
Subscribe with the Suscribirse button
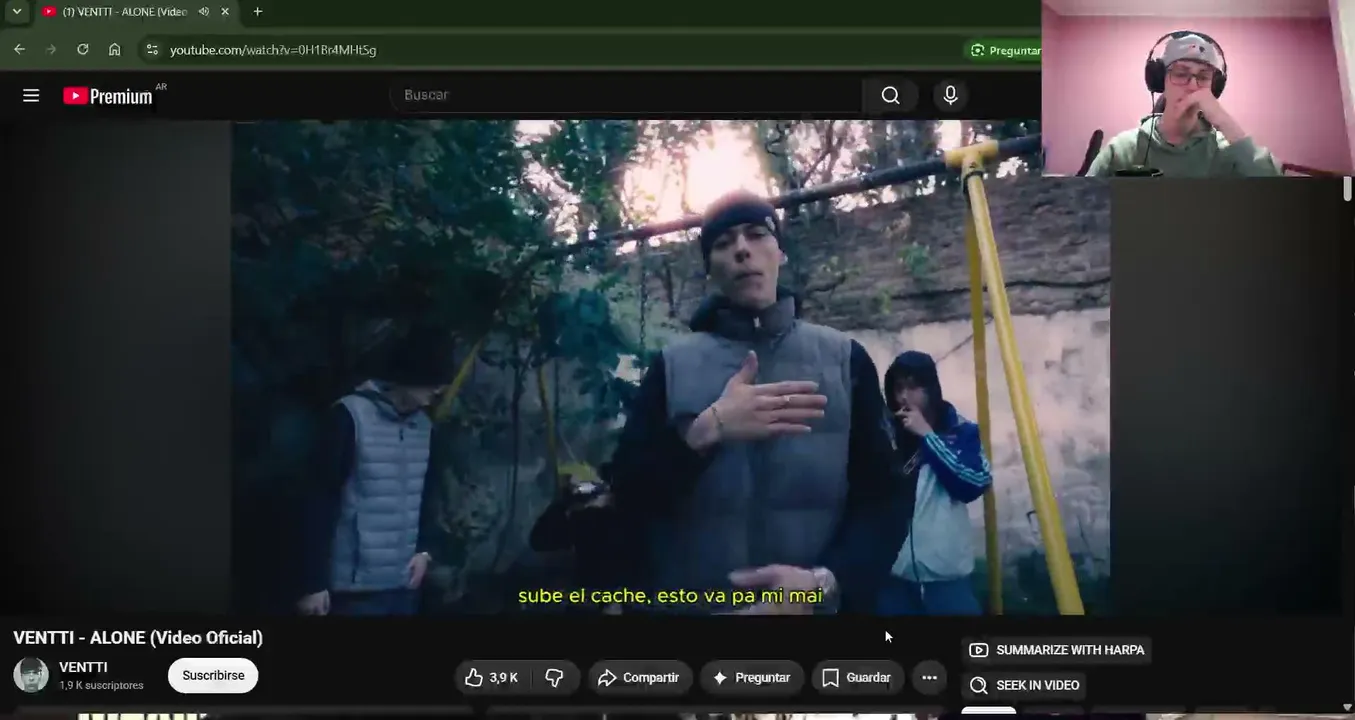click(213, 676)
